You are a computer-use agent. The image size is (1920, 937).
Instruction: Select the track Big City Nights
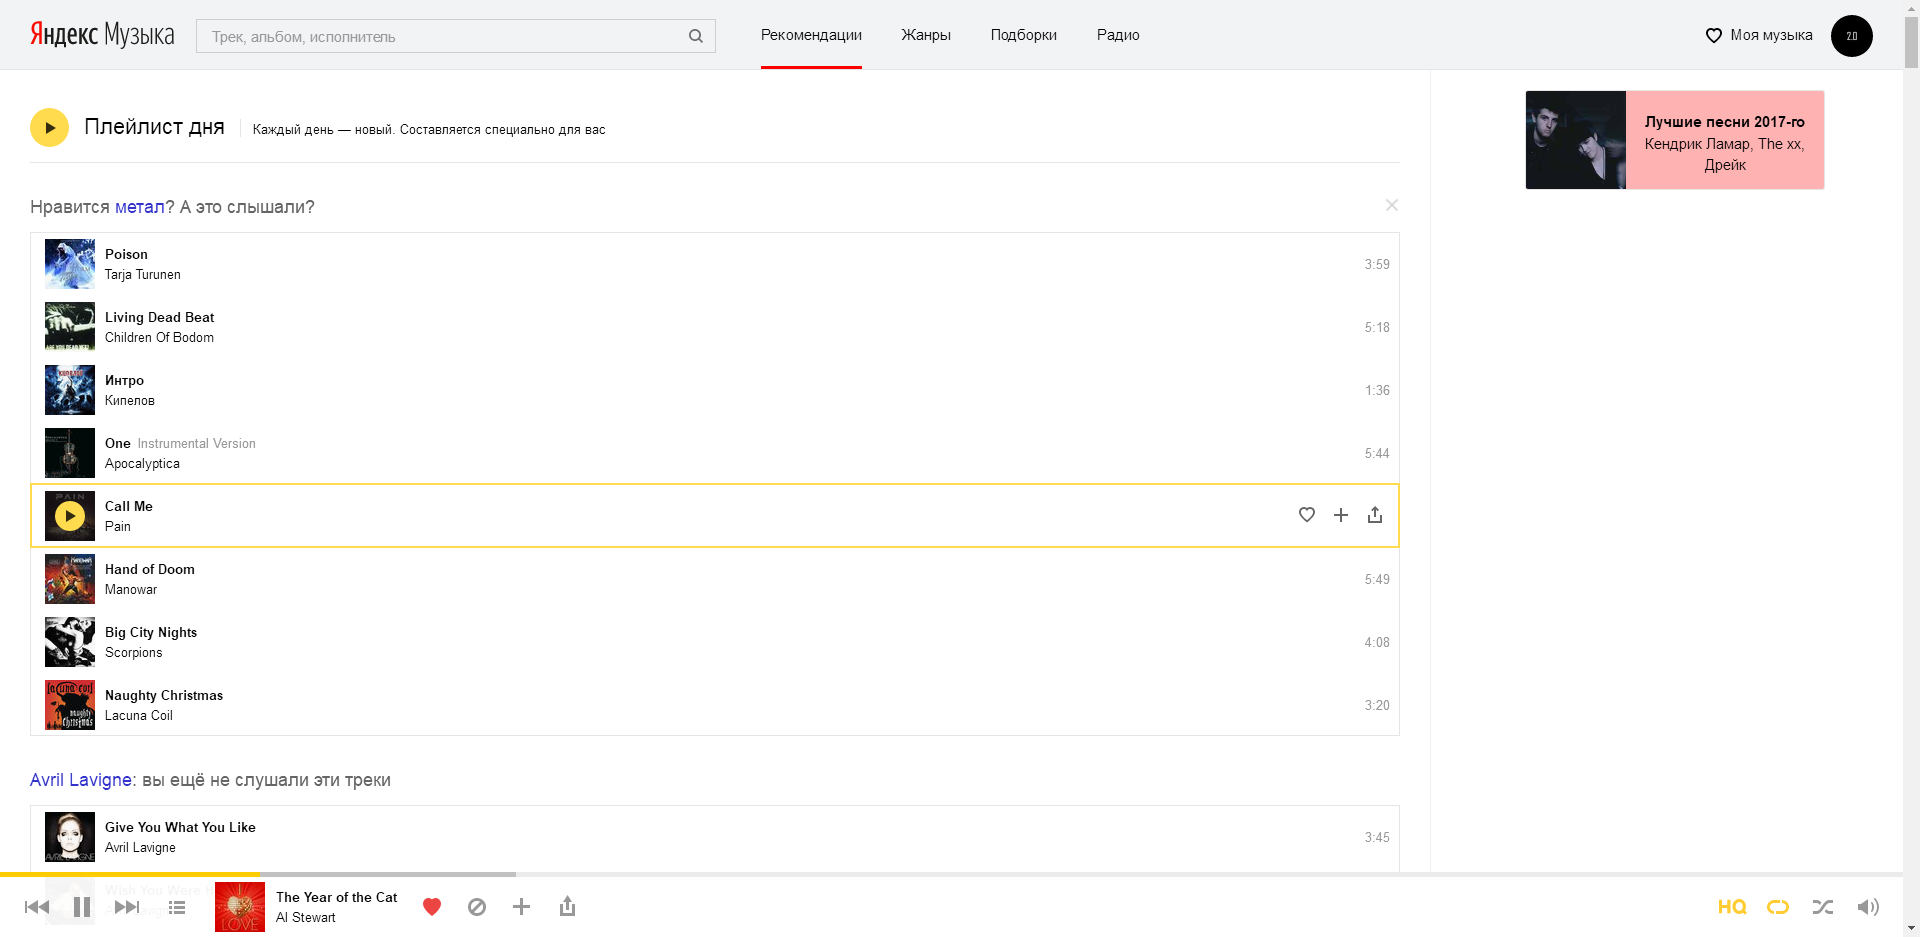click(x=151, y=633)
